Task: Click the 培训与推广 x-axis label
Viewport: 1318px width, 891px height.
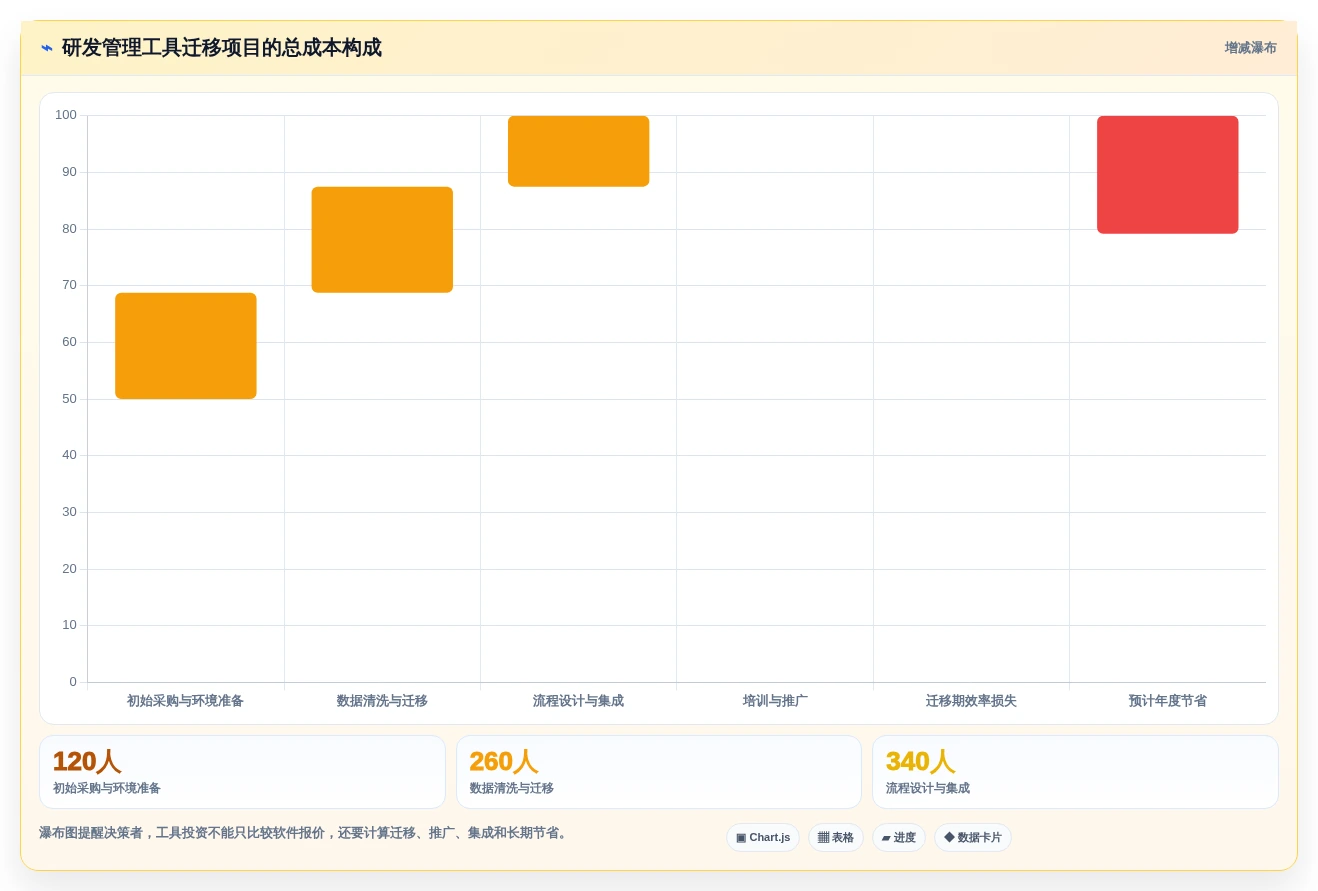Action: pos(775,701)
